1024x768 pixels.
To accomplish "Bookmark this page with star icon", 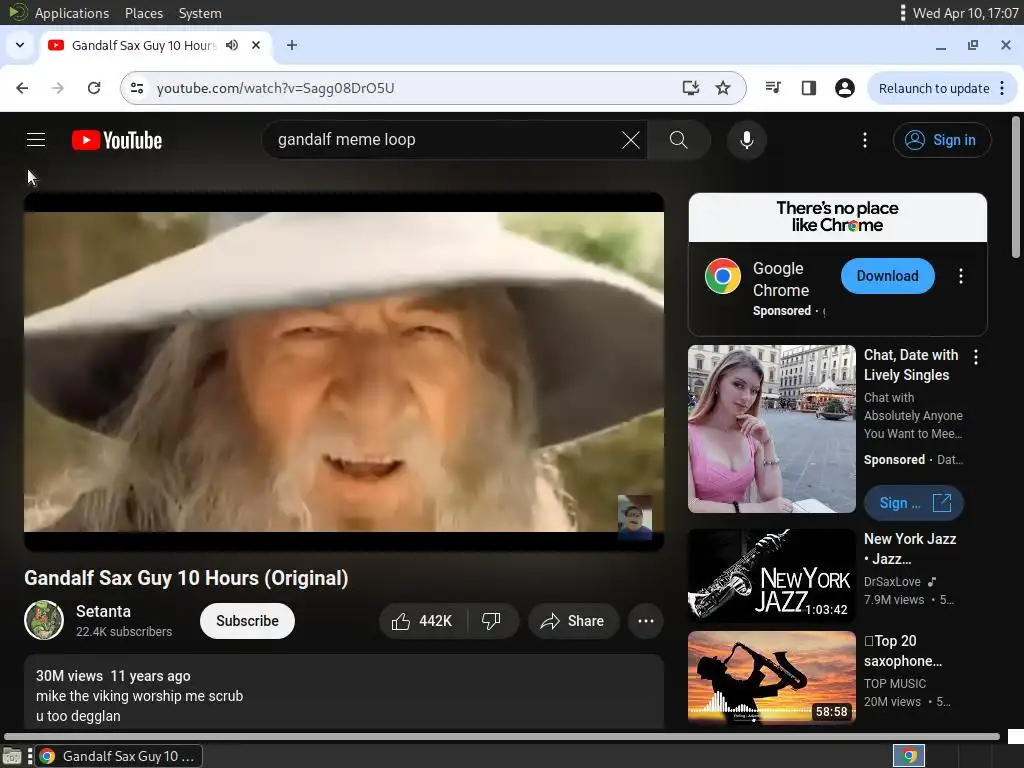I will [x=722, y=88].
